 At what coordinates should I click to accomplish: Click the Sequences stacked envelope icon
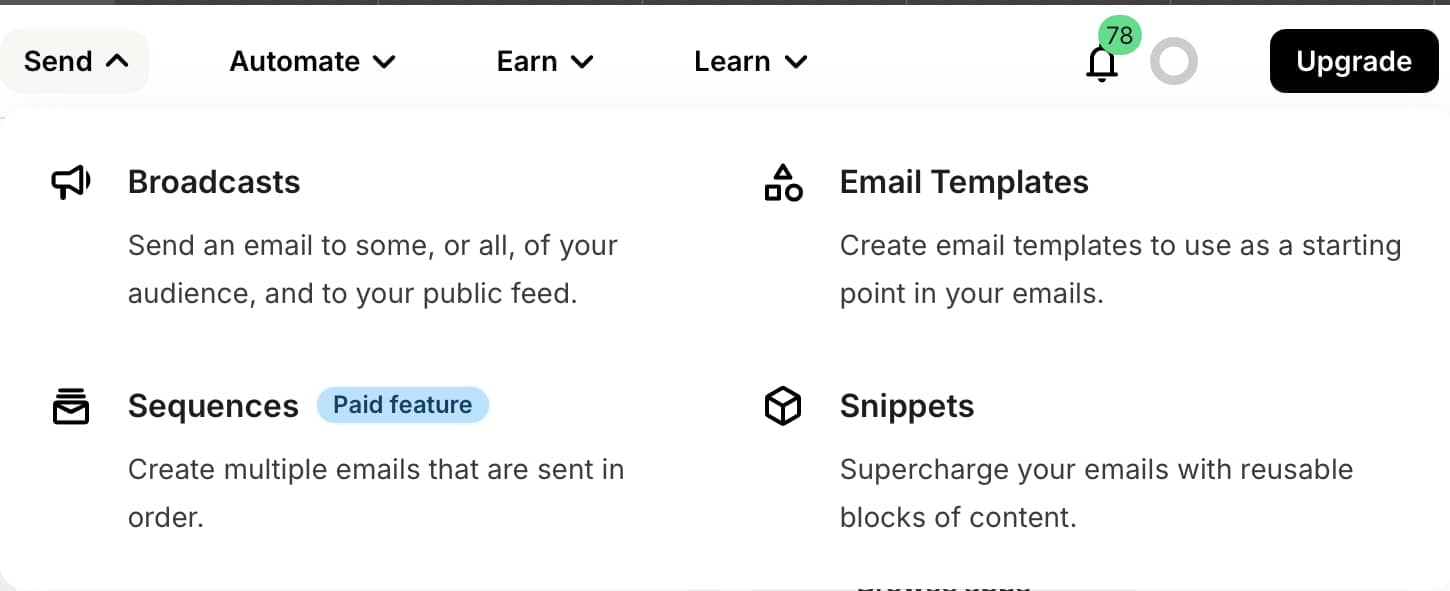click(70, 407)
